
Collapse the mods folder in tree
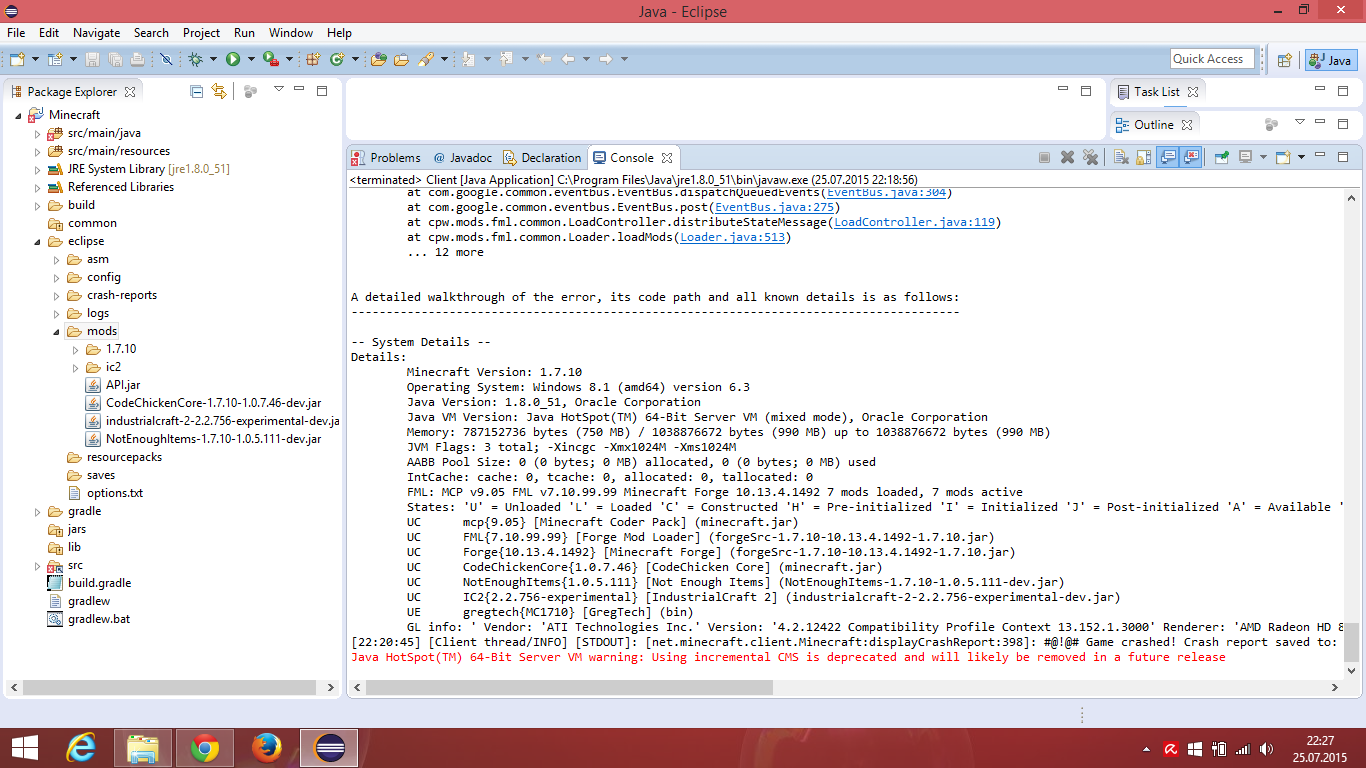(57, 332)
